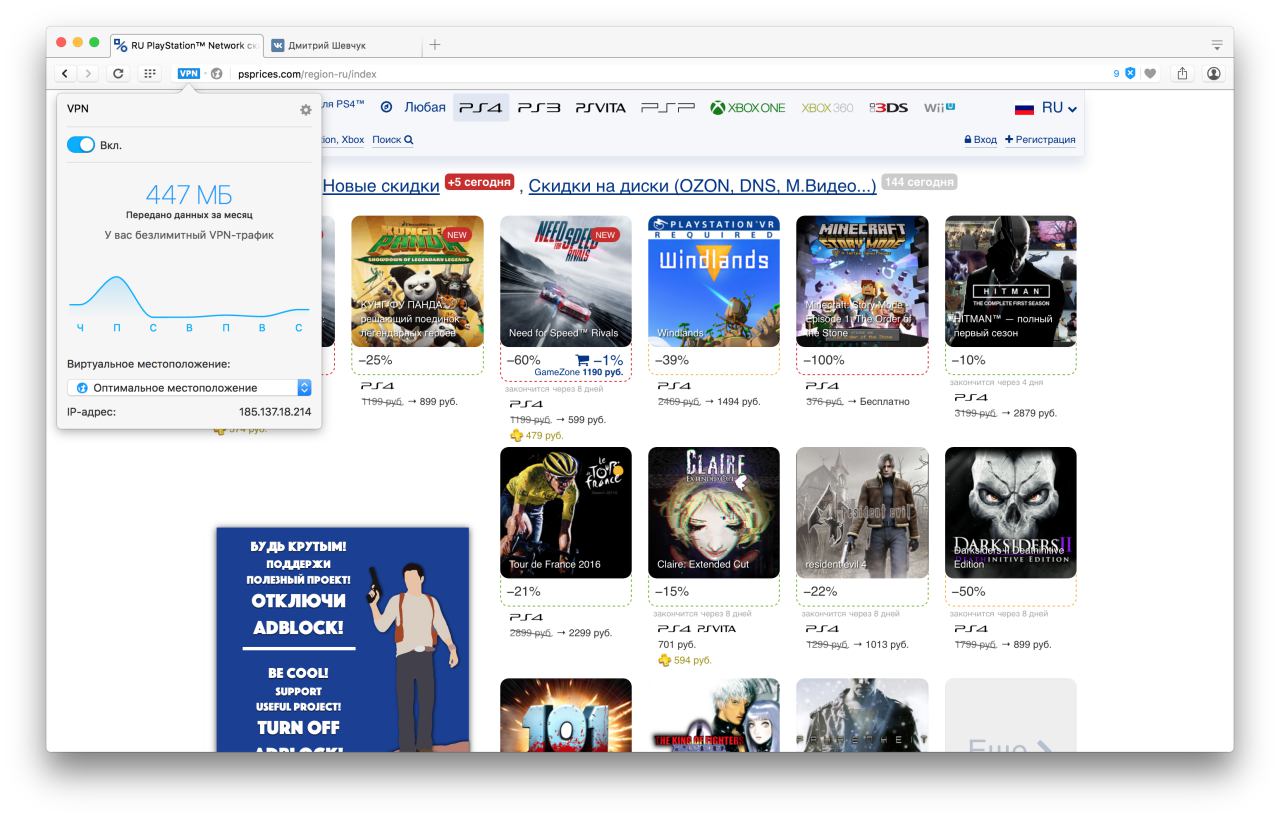Screen dimensions: 1280x818
Task: Open the Claire: Extended Cut cover
Action: click(714, 512)
